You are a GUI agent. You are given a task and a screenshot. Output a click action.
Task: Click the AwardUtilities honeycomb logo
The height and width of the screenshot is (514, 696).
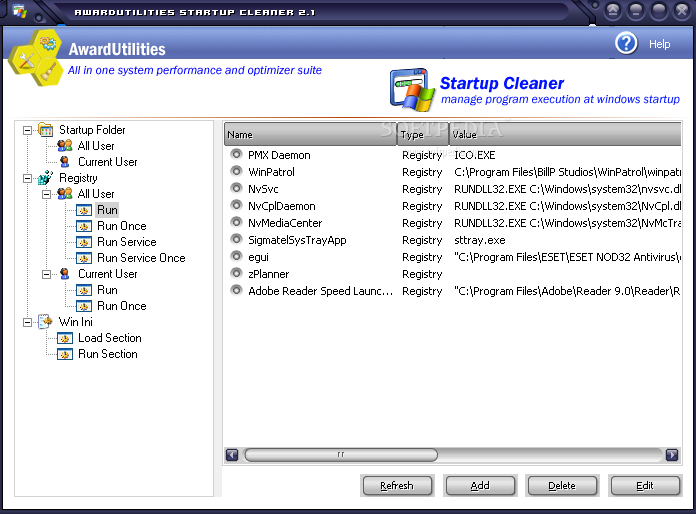pos(36,58)
